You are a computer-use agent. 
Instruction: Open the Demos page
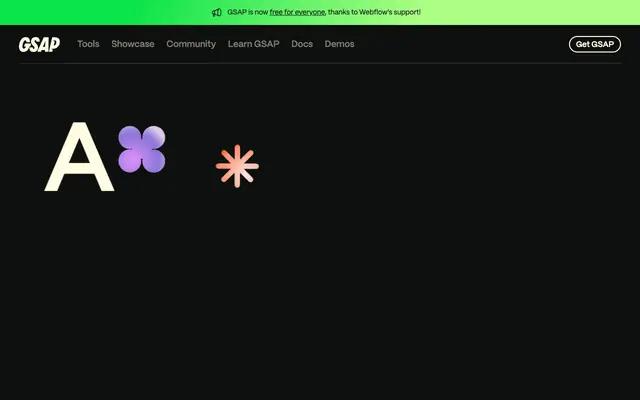(339, 44)
